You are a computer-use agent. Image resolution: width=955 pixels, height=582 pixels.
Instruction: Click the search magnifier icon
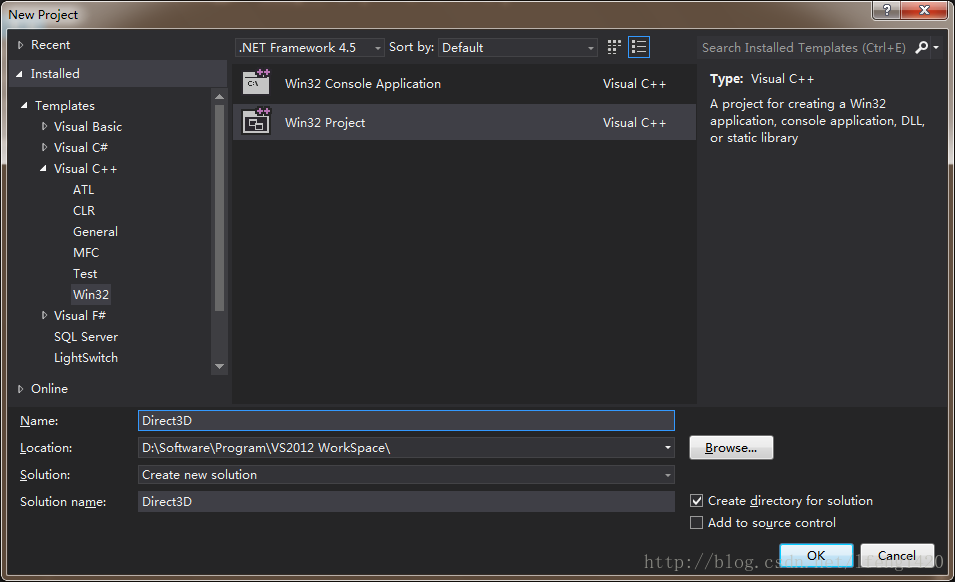pos(922,47)
